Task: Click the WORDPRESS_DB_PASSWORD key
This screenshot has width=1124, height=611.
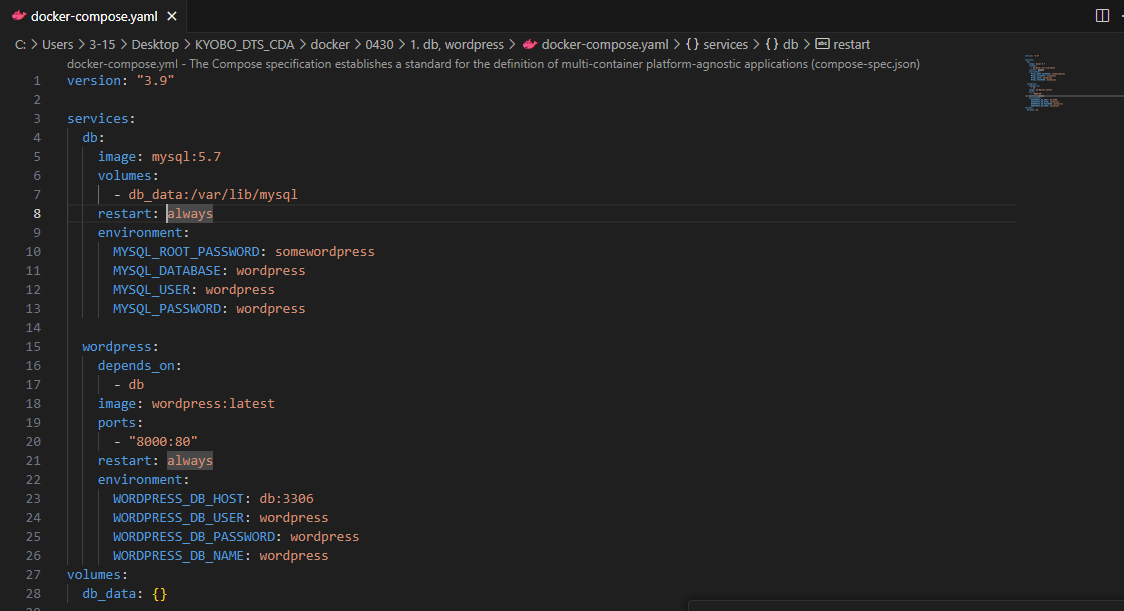Action: [x=194, y=536]
